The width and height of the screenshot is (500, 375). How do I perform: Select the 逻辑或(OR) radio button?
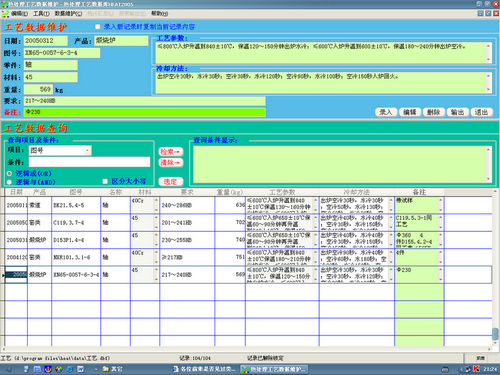[9, 173]
